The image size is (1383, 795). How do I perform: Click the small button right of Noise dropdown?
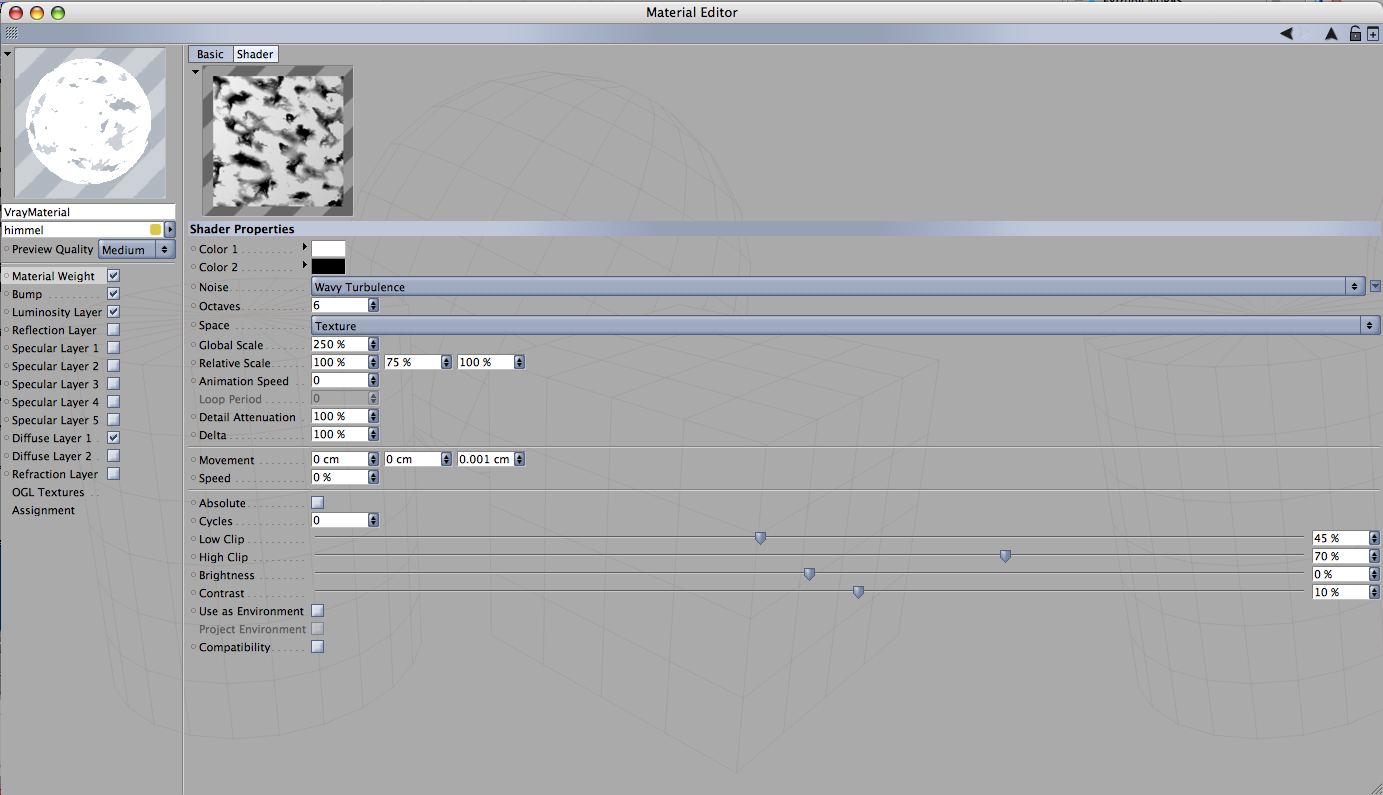pos(1375,287)
